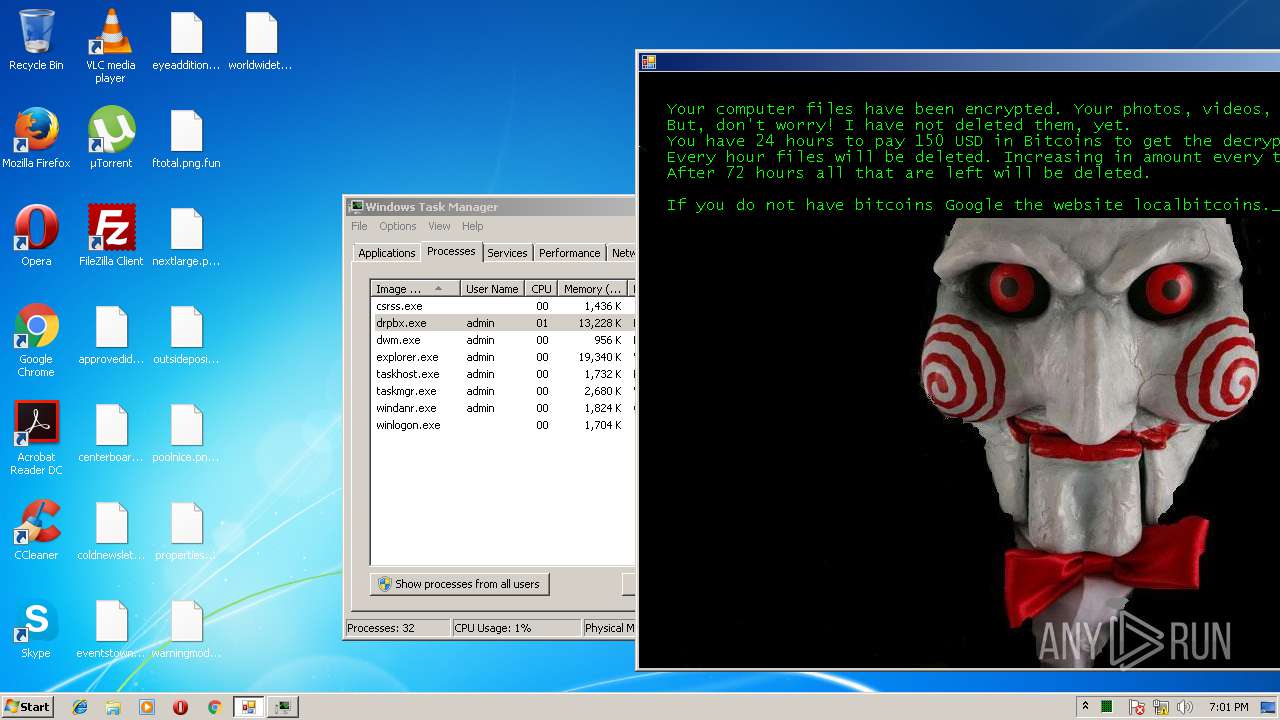Launch Skype desktop shortcut
This screenshot has height=720, width=1280.
[x=36, y=629]
